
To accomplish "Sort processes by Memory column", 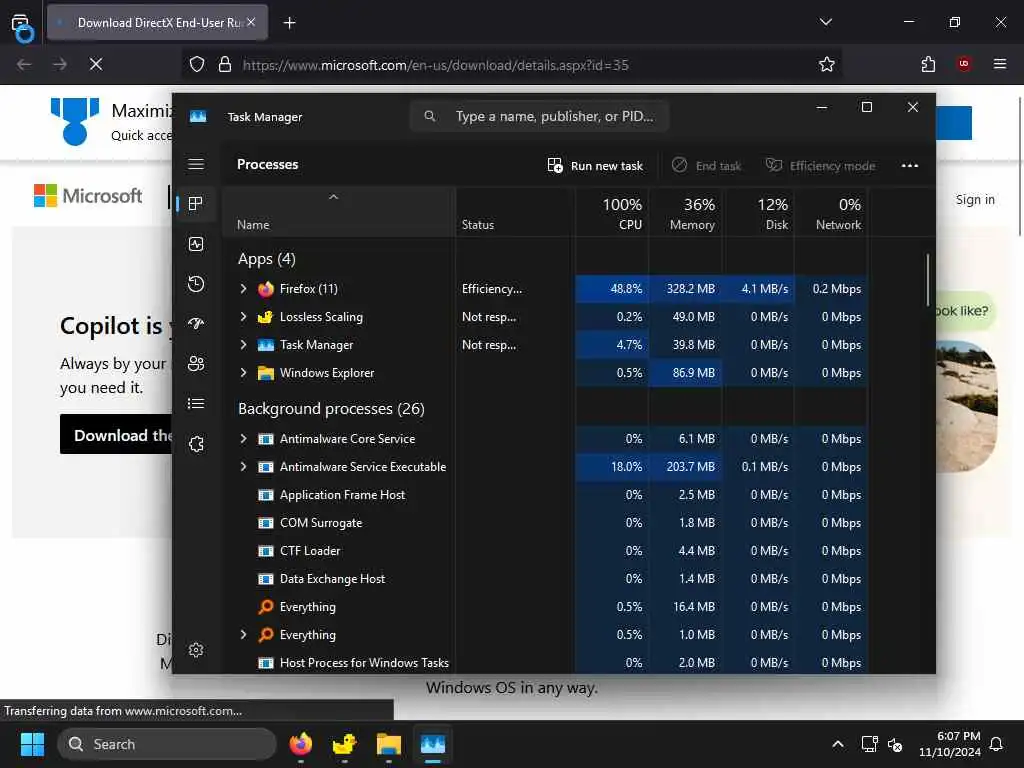I will coord(686,213).
